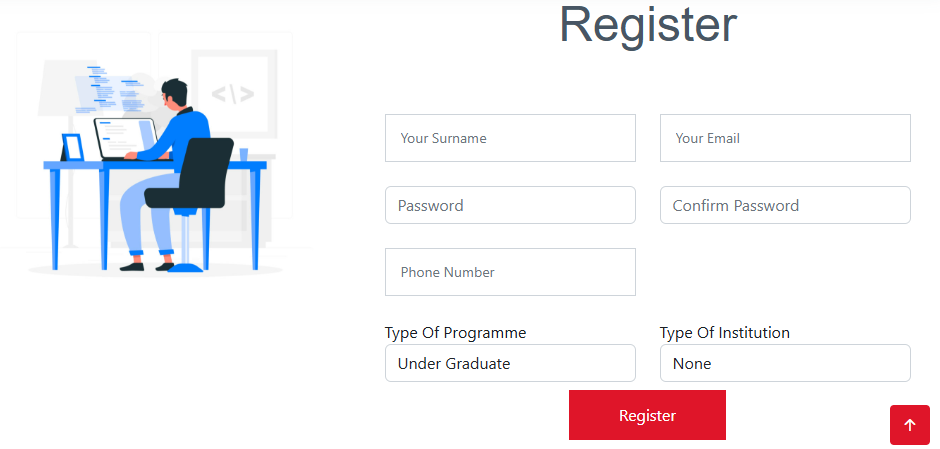This screenshot has height=449, width=940.
Task: Click the blue cup on the desk
Action: click(243, 154)
